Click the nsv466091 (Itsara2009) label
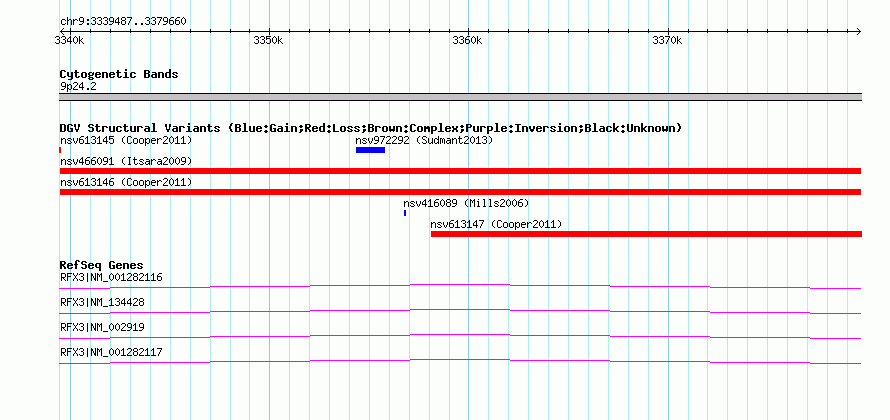This screenshot has width=890, height=420. tap(126, 161)
